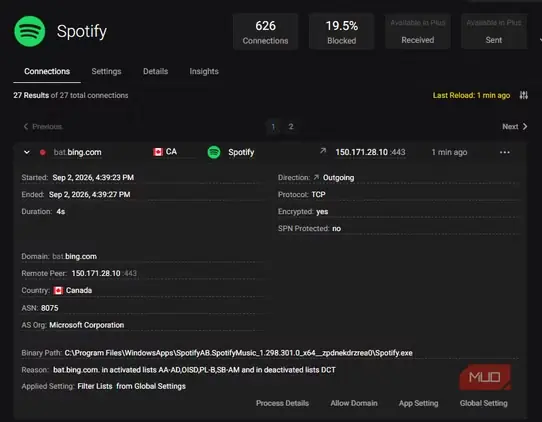This screenshot has height=422, width=542.
Task: Click the Received Plus stat card
Action: pyautogui.click(x=418, y=32)
